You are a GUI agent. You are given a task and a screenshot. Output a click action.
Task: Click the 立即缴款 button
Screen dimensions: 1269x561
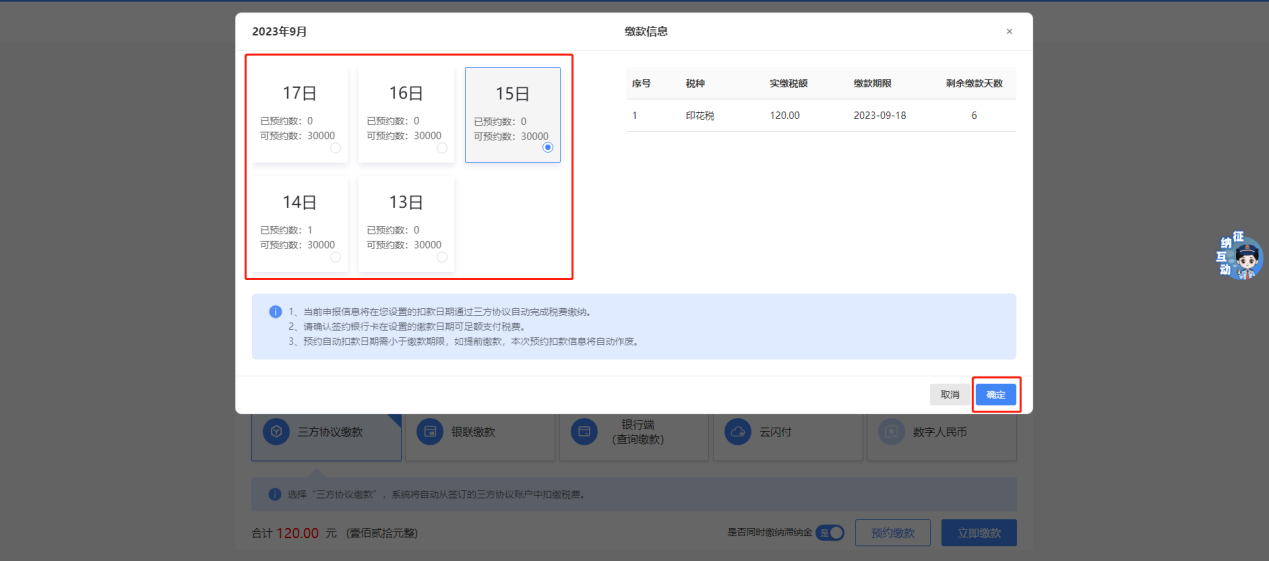pos(978,533)
